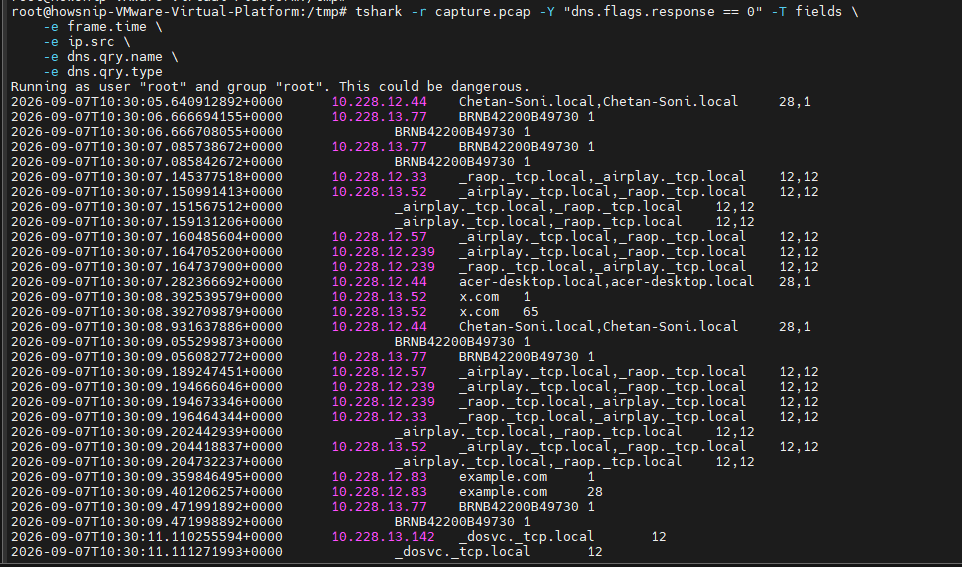
Task: Click timestamp 10:30:11.110255594 of _dosvc query
Action: (x=147, y=537)
